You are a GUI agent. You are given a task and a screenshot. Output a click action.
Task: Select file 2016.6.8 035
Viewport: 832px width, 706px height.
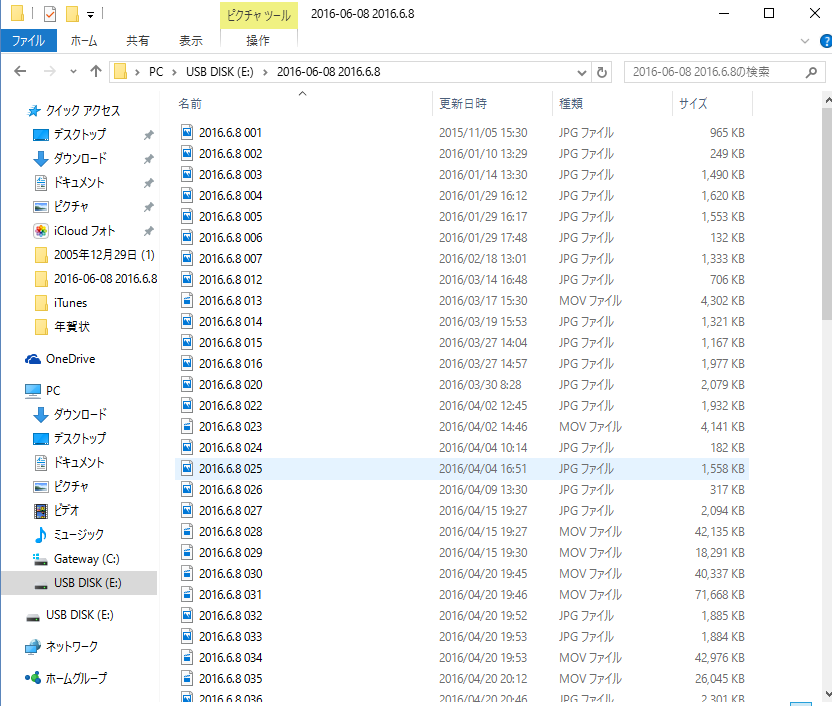tap(230, 678)
